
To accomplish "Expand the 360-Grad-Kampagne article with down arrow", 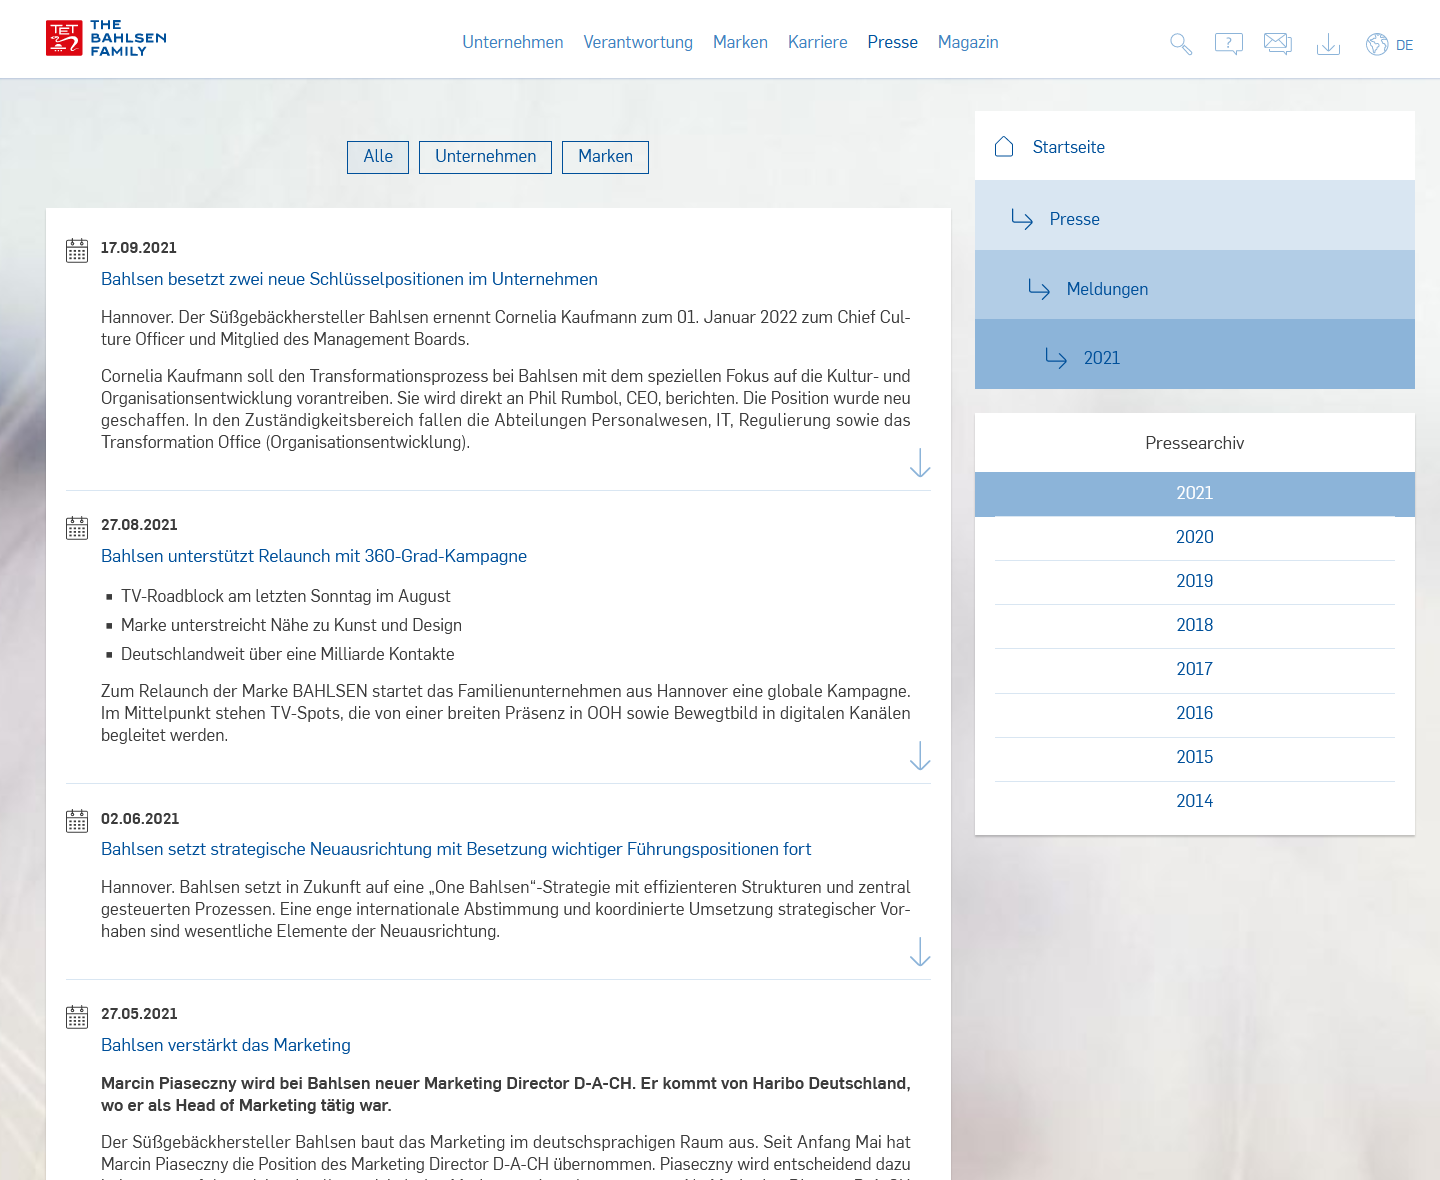I will (x=920, y=755).
